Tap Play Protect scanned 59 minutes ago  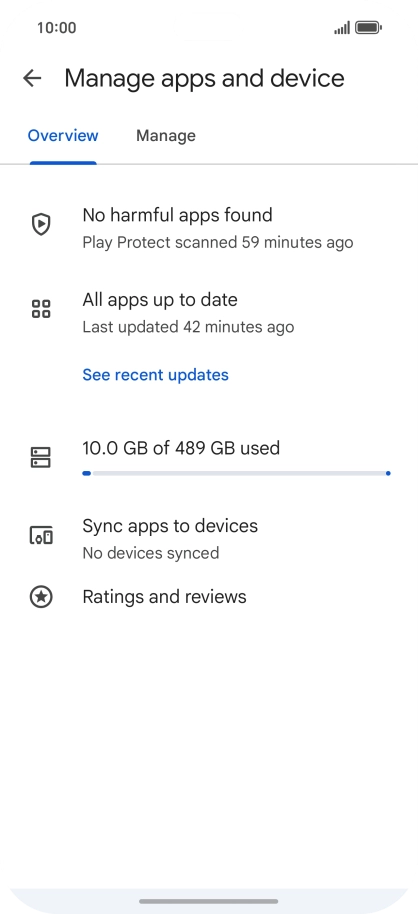(x=217, y=242)
